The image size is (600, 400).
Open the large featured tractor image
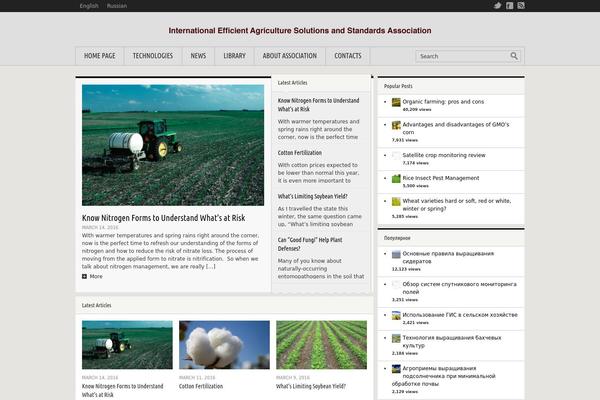(173, 145)
